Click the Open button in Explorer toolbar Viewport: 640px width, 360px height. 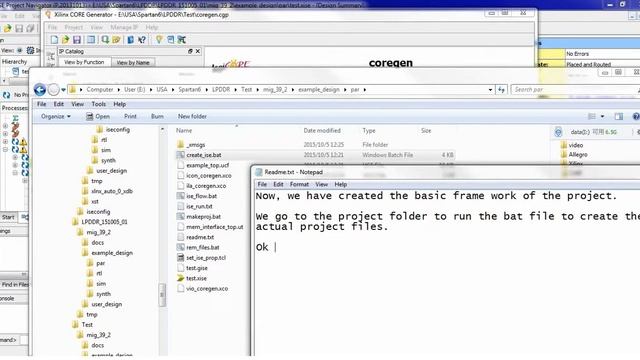(98, 116)
